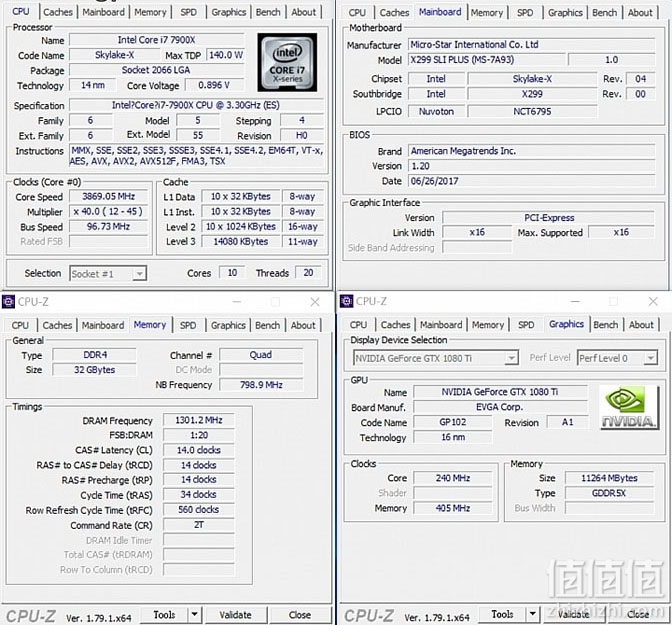The height and width of the screenshot is (625, 672).
Task: Click BIOS brand 'American Megatrends Inc.'
Action: pos(531,151)
